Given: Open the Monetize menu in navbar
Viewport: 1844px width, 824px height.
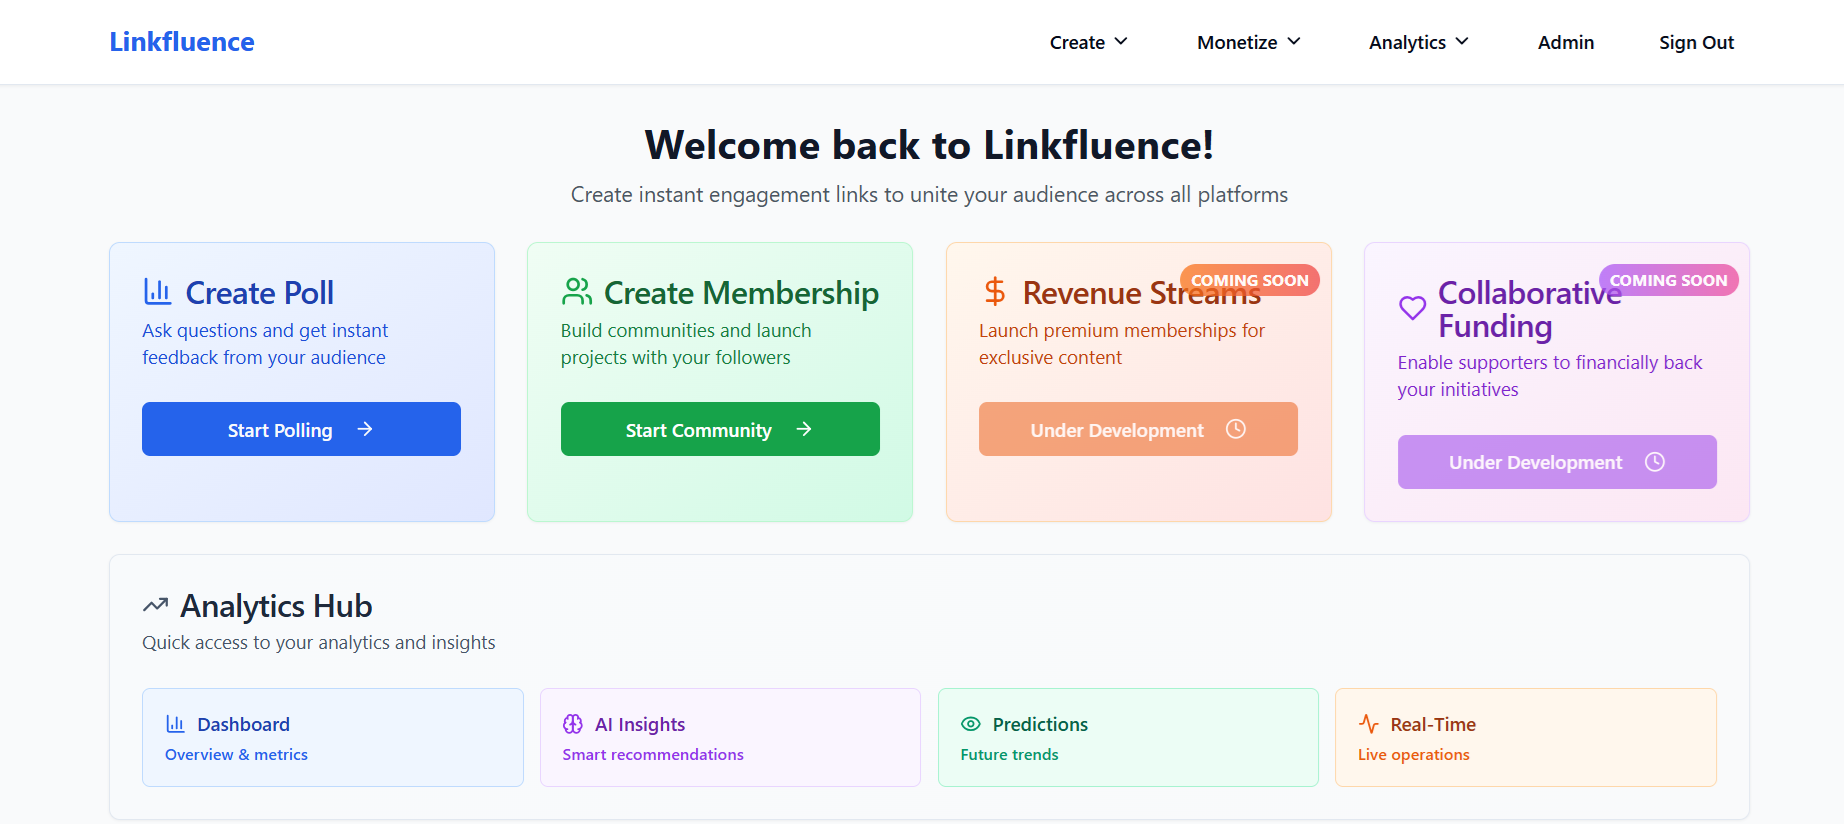Looking at the screenshot, I should [1248, 42].
